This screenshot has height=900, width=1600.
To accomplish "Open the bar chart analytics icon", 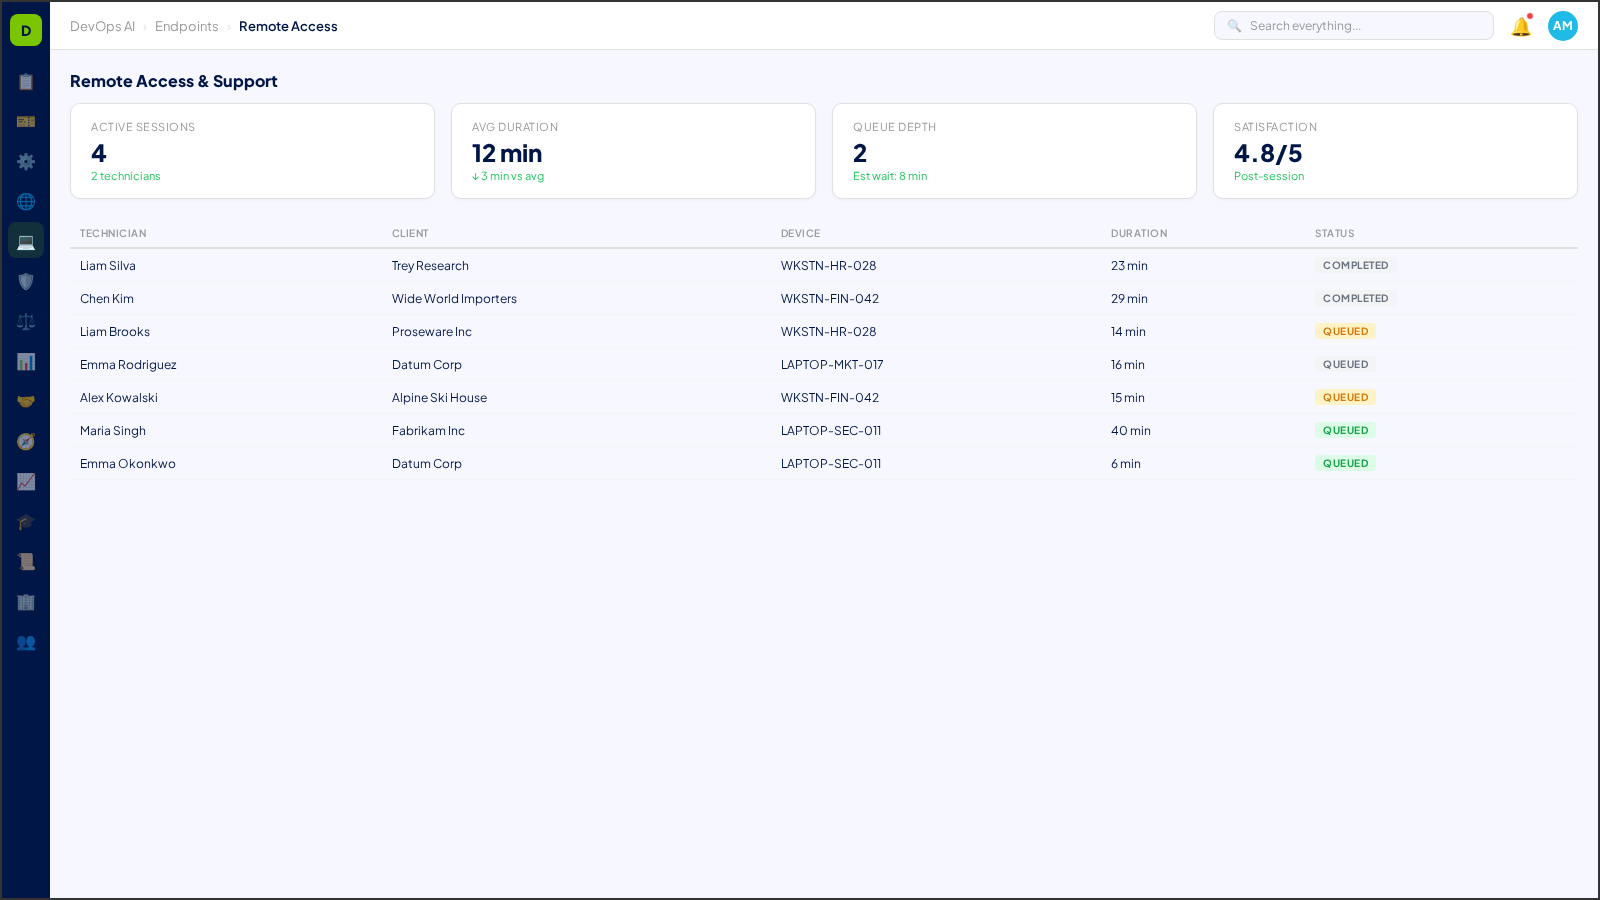I will (26, 361).
